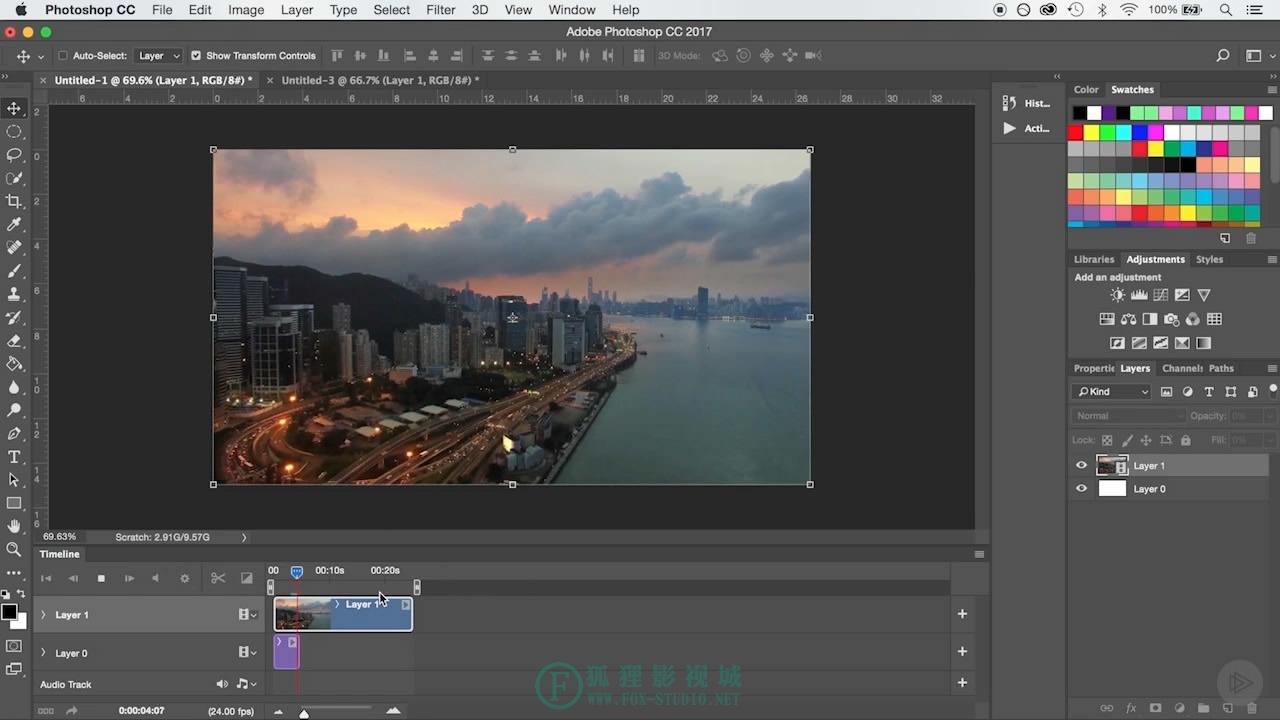The height and width of the screenshot is (720, 1280).
Task: Uncheck Show Transform Controls
Action: (x=196, y=56)
